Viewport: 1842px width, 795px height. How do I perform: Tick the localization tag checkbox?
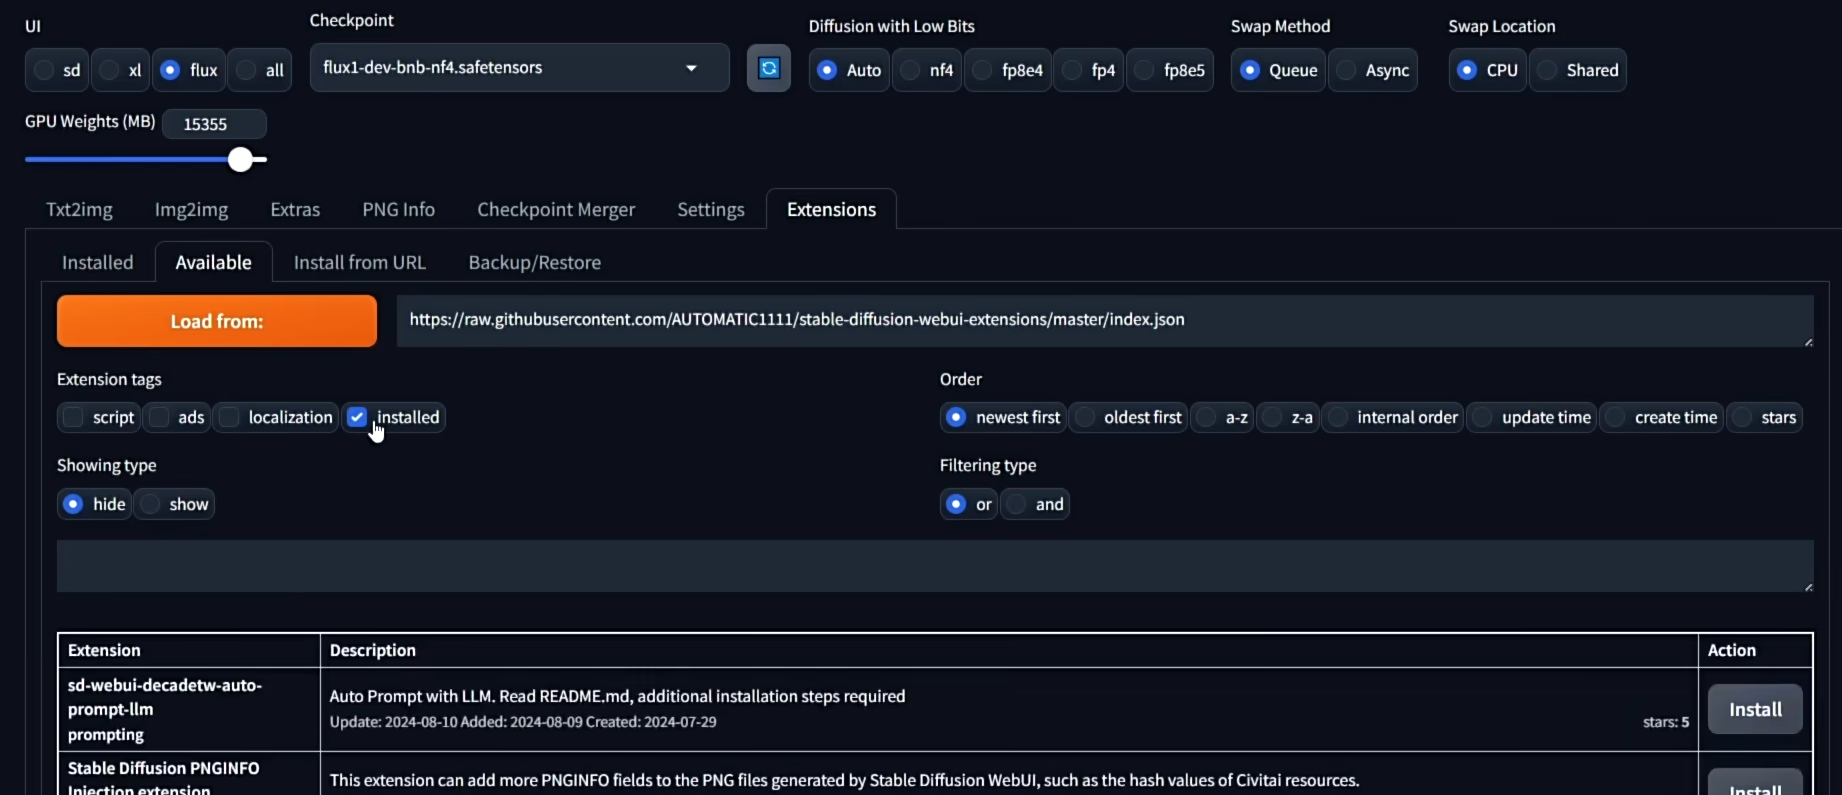pyautogui.click(x=230, y=417)
